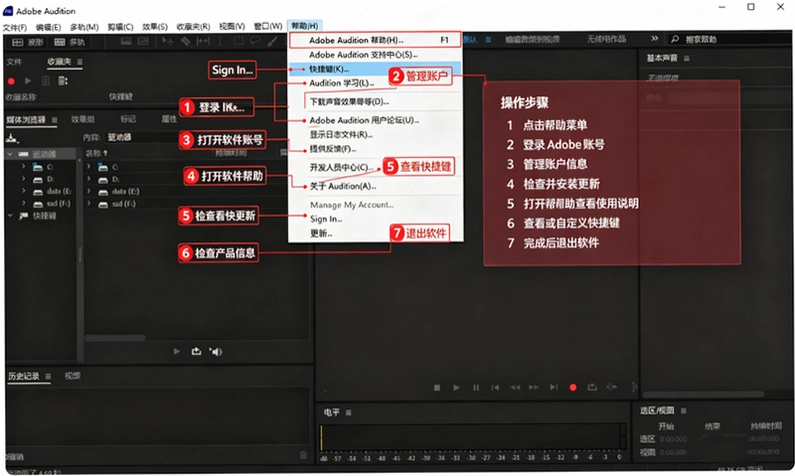Screen dimensions: 795x476
Task: Select the Lasso Selection tool
Action: [x=255, y=42]
